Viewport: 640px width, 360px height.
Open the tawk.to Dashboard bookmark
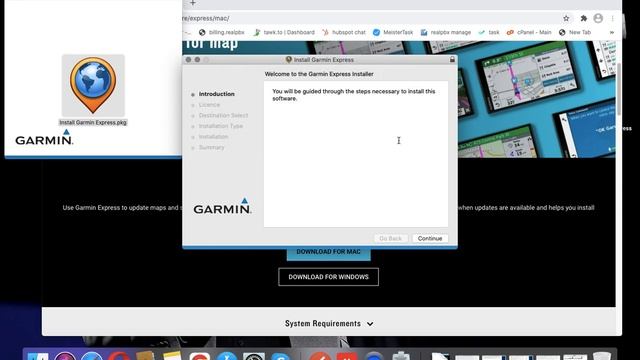[284, 32]
